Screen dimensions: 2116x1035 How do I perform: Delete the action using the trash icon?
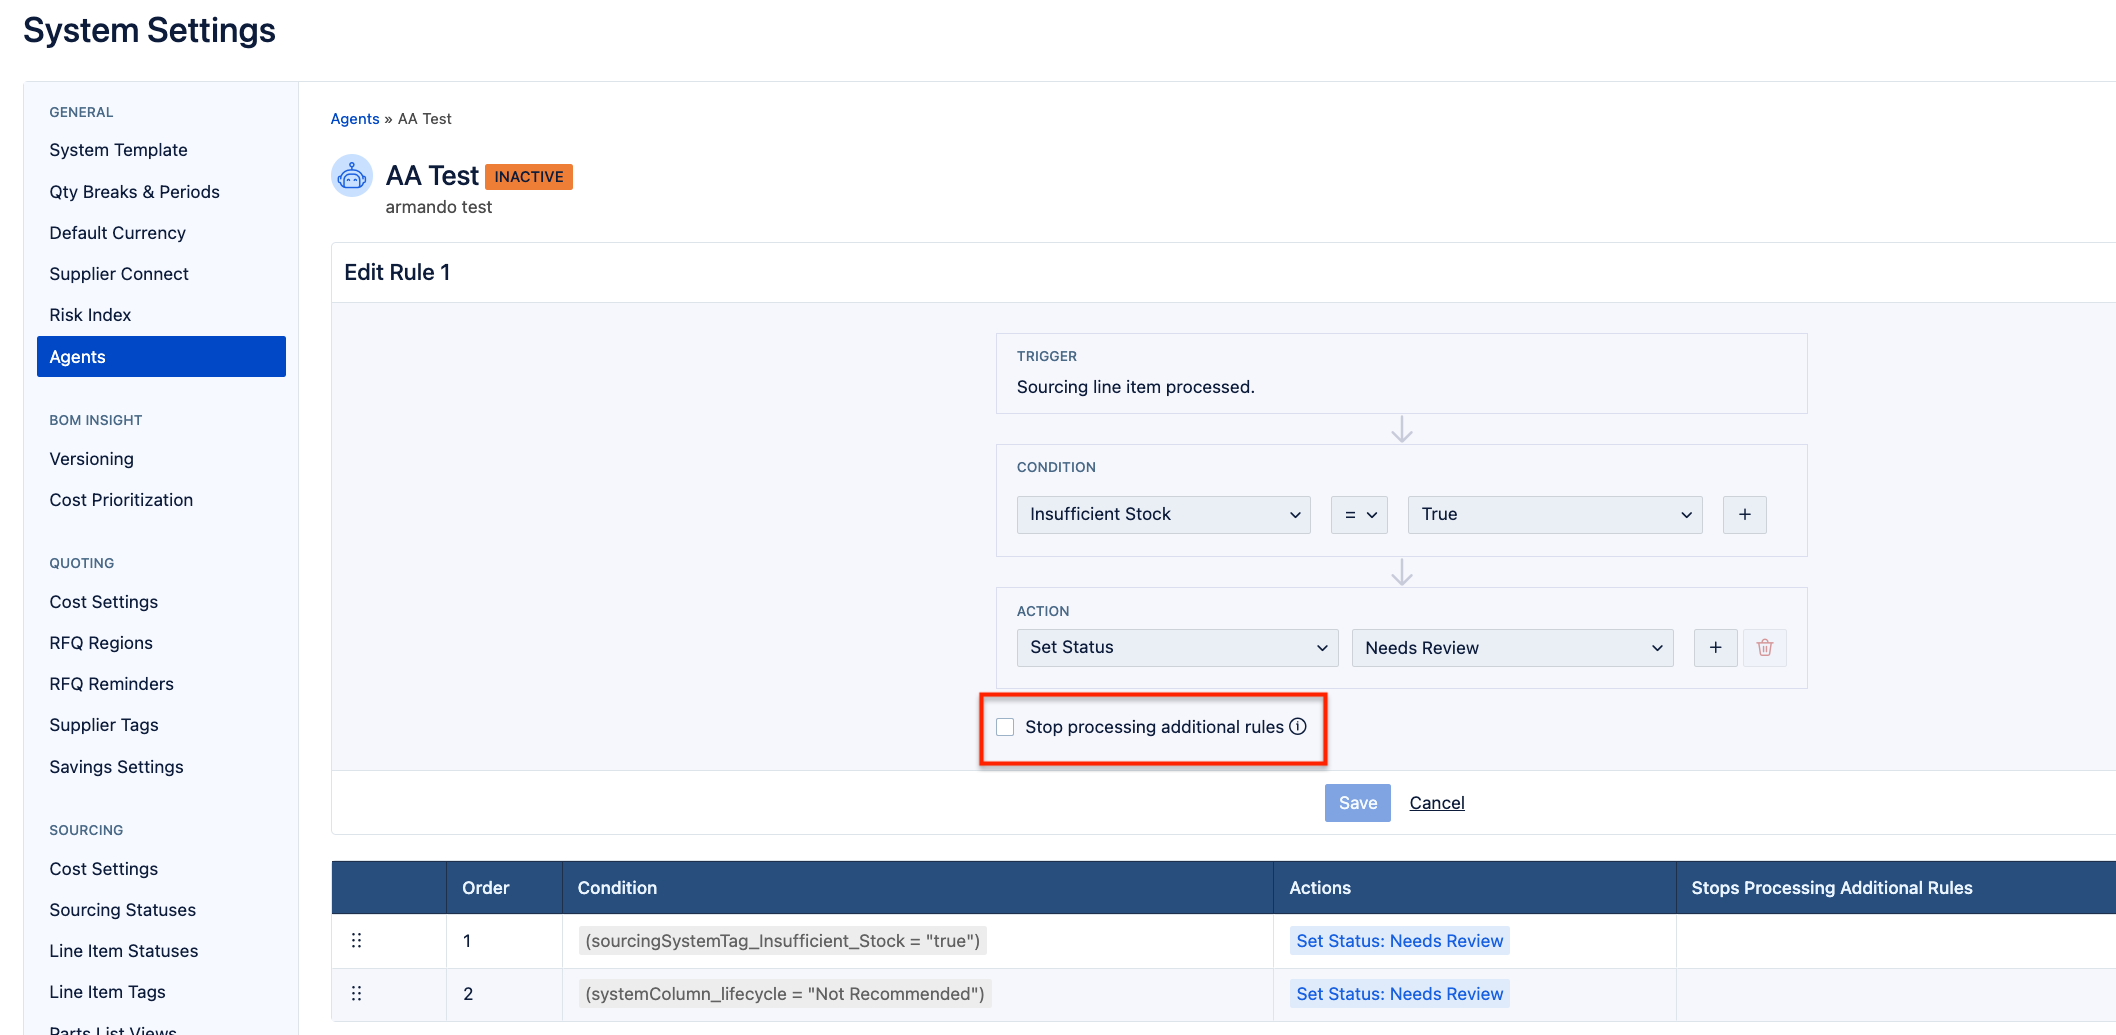tap(1764, 648)
